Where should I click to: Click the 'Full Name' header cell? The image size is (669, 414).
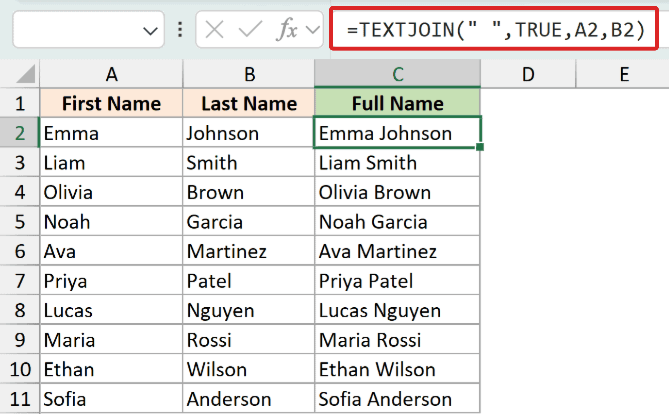click(x=398, y=103)
